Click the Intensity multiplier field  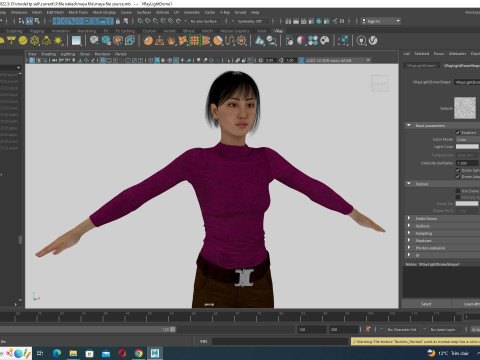tap(467, 163)
